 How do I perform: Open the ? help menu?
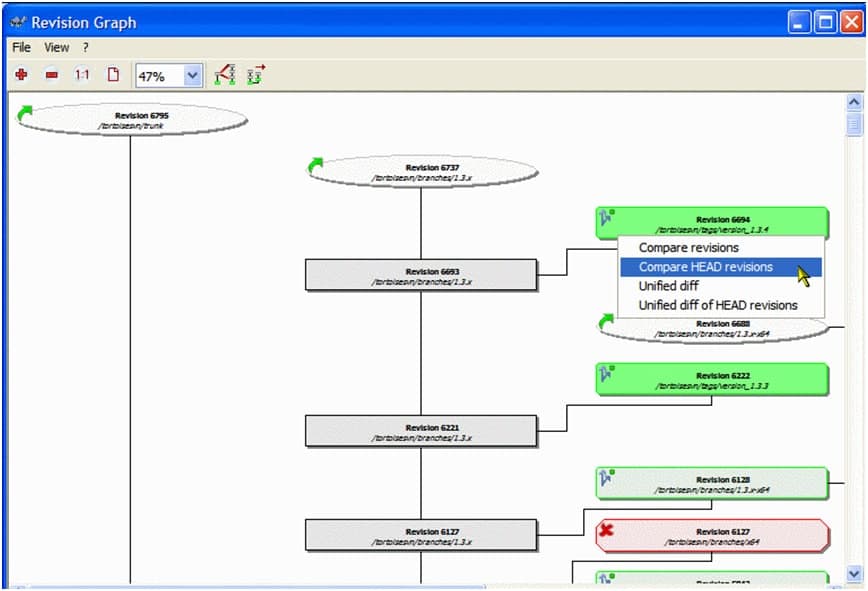(x=86, y=47)
